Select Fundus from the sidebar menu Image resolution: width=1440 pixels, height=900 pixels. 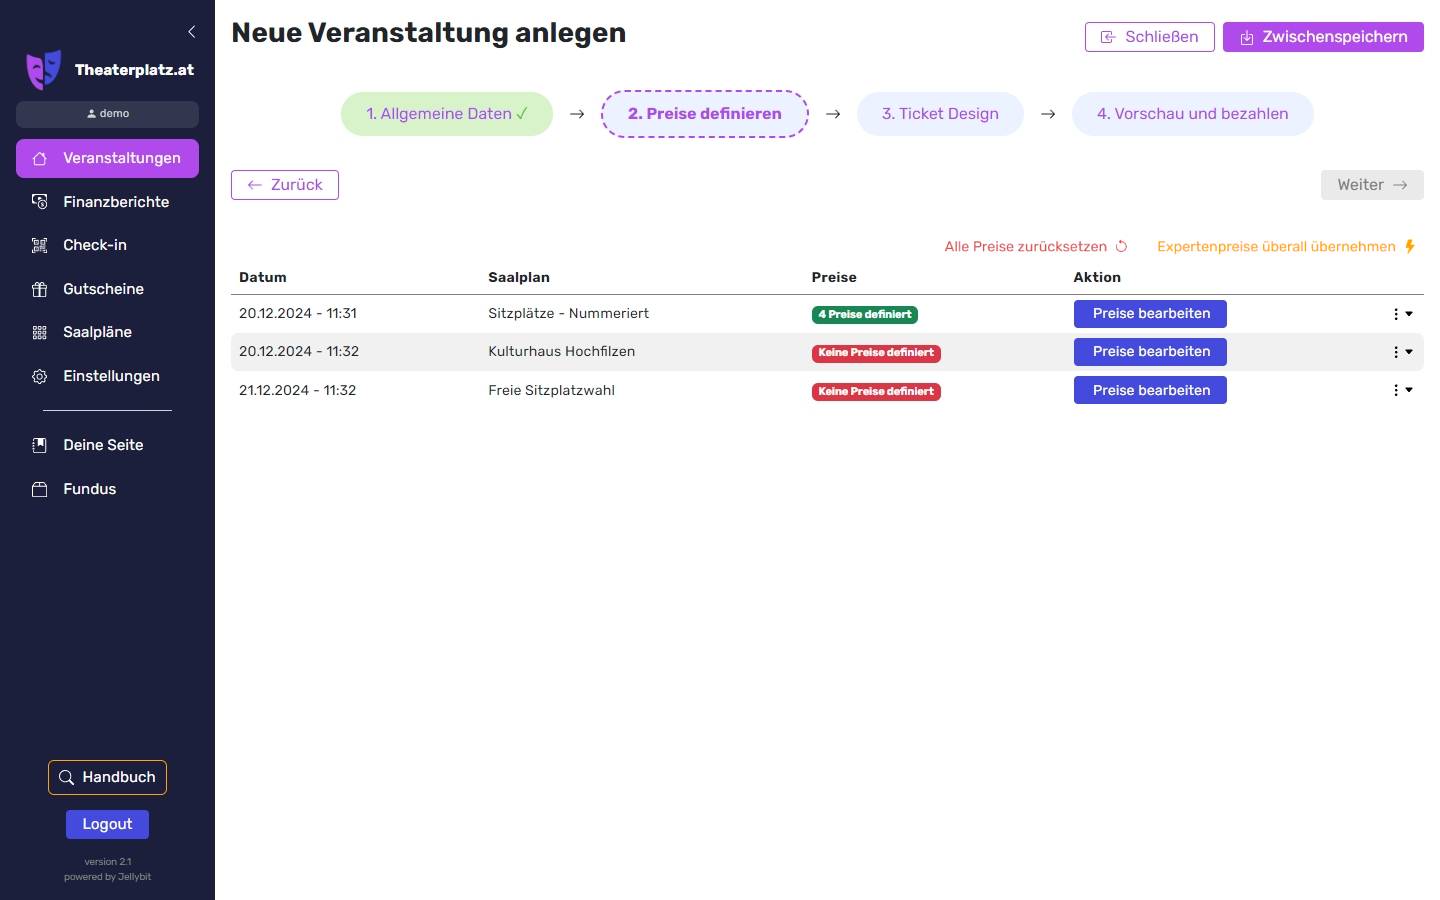pyautogui.click(x=89, y=489)
